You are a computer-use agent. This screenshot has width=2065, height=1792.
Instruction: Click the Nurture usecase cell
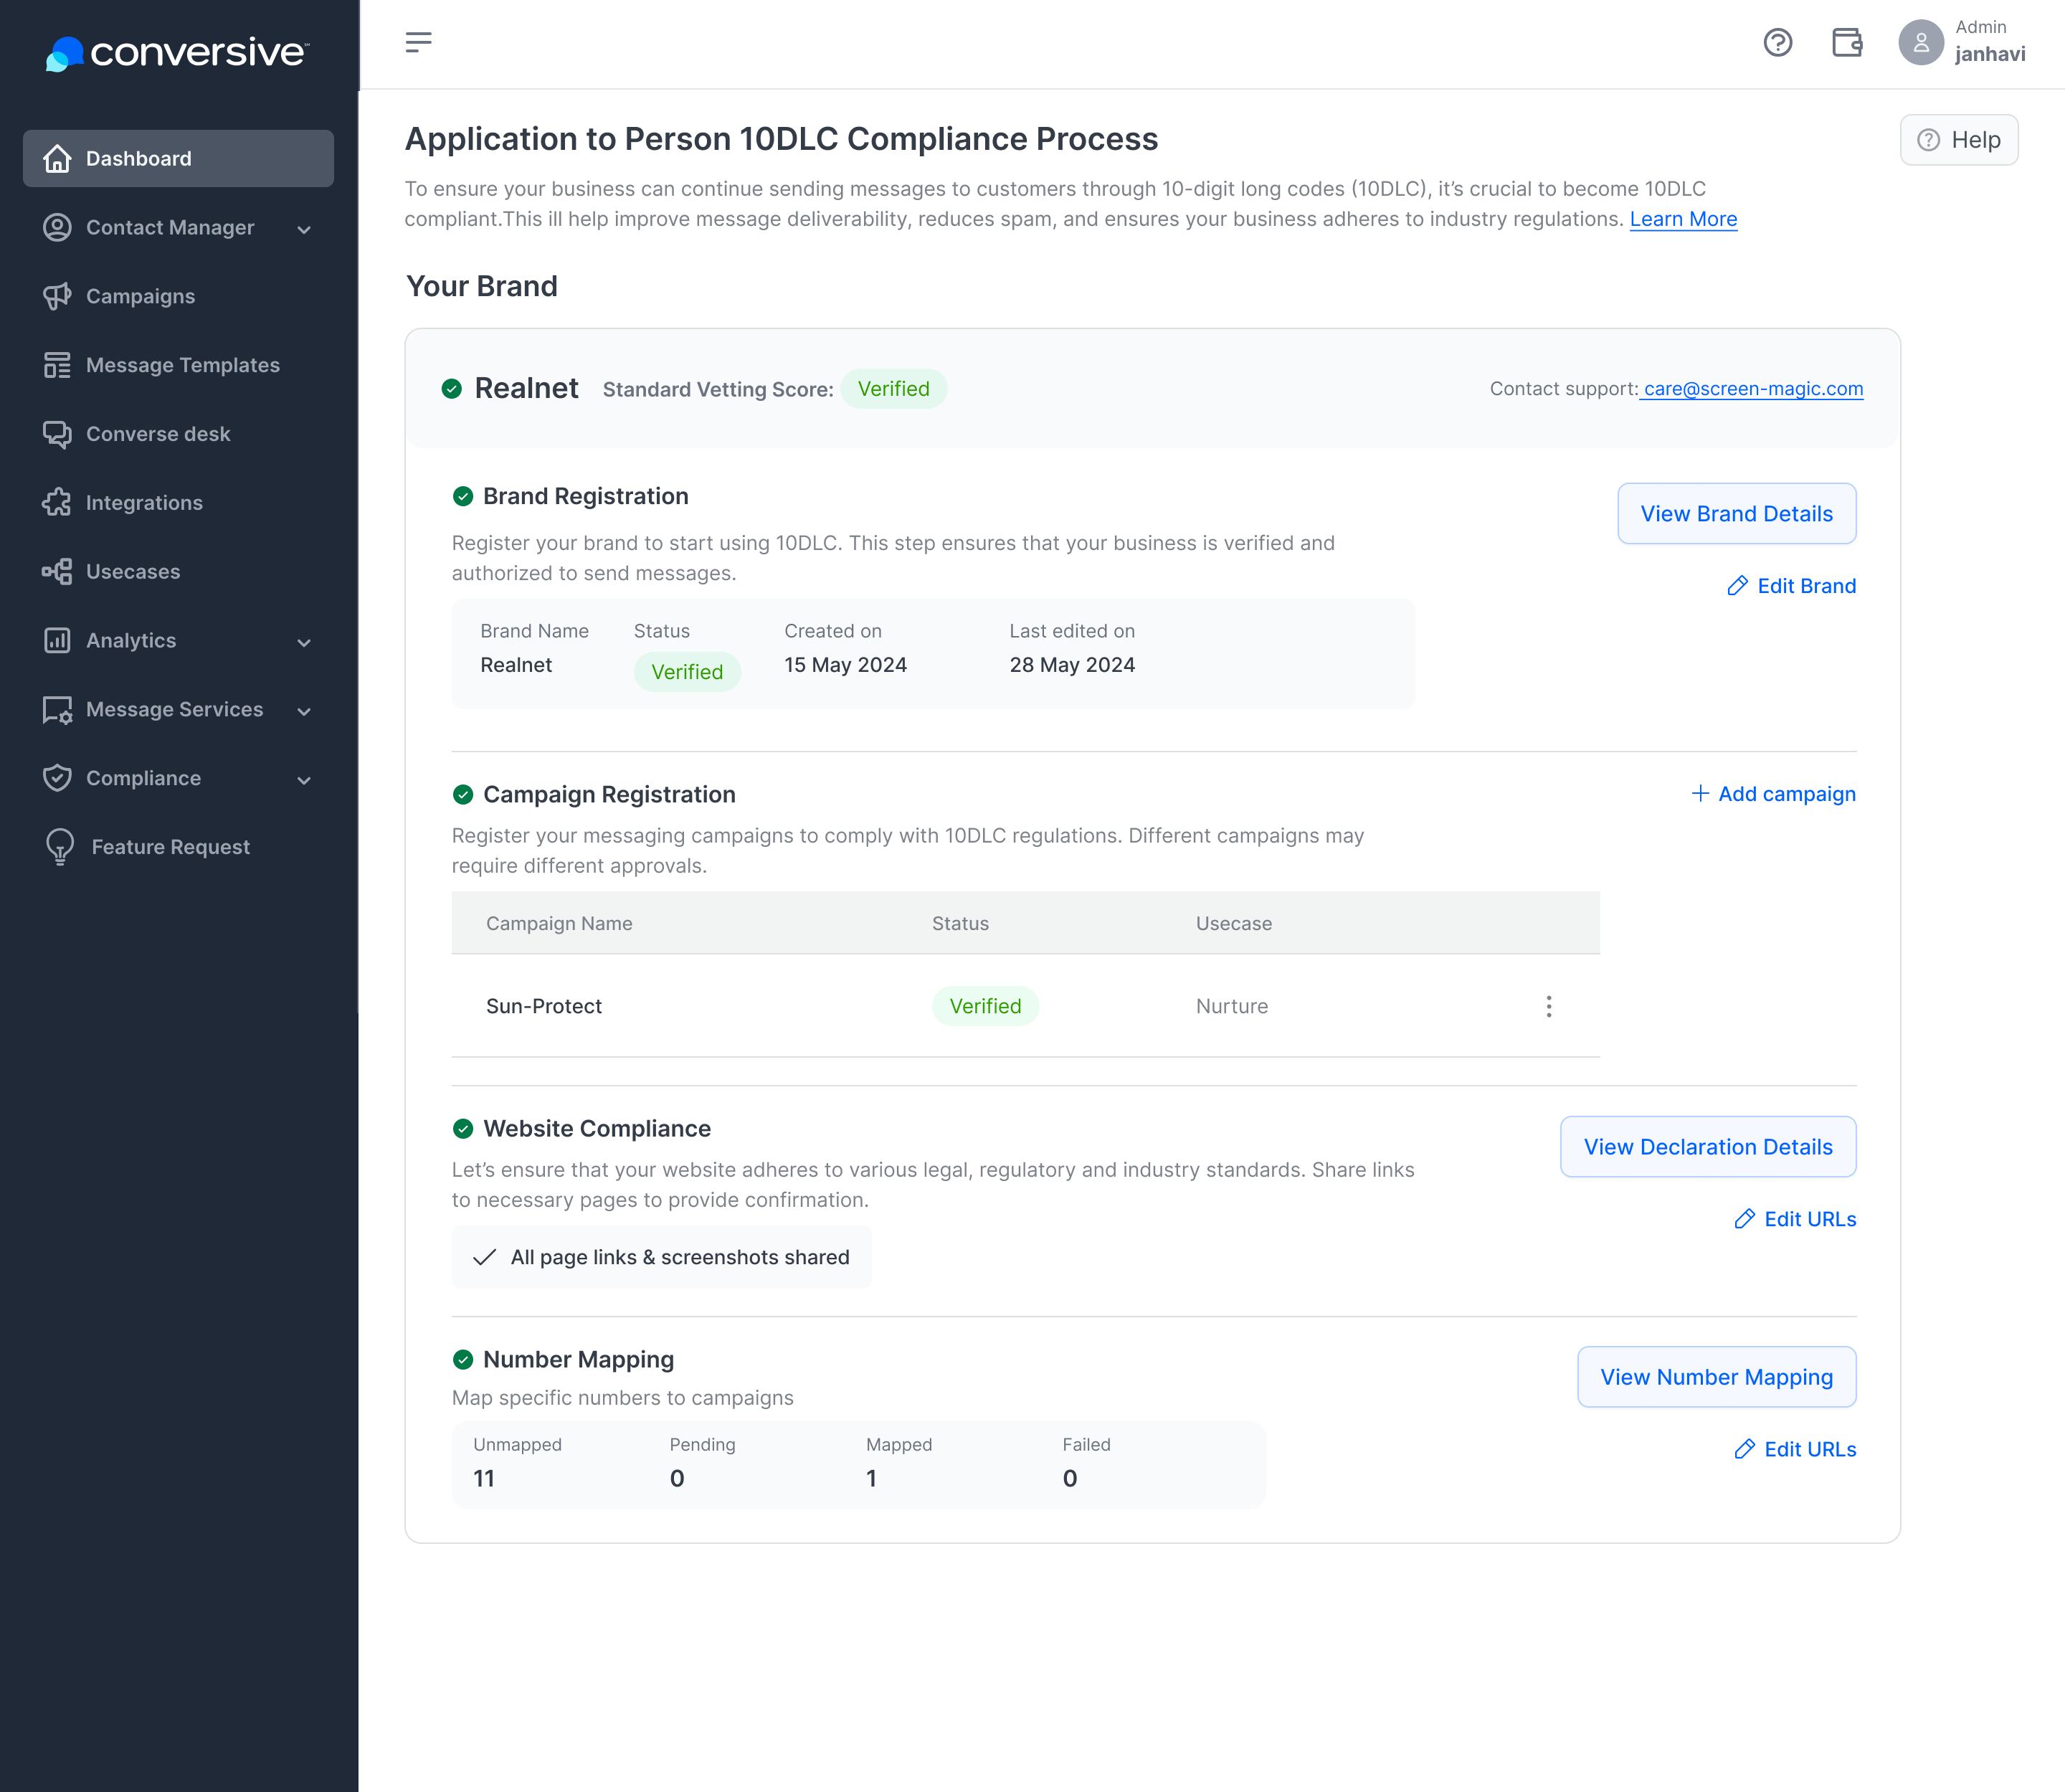[x=1232, y=1006]
